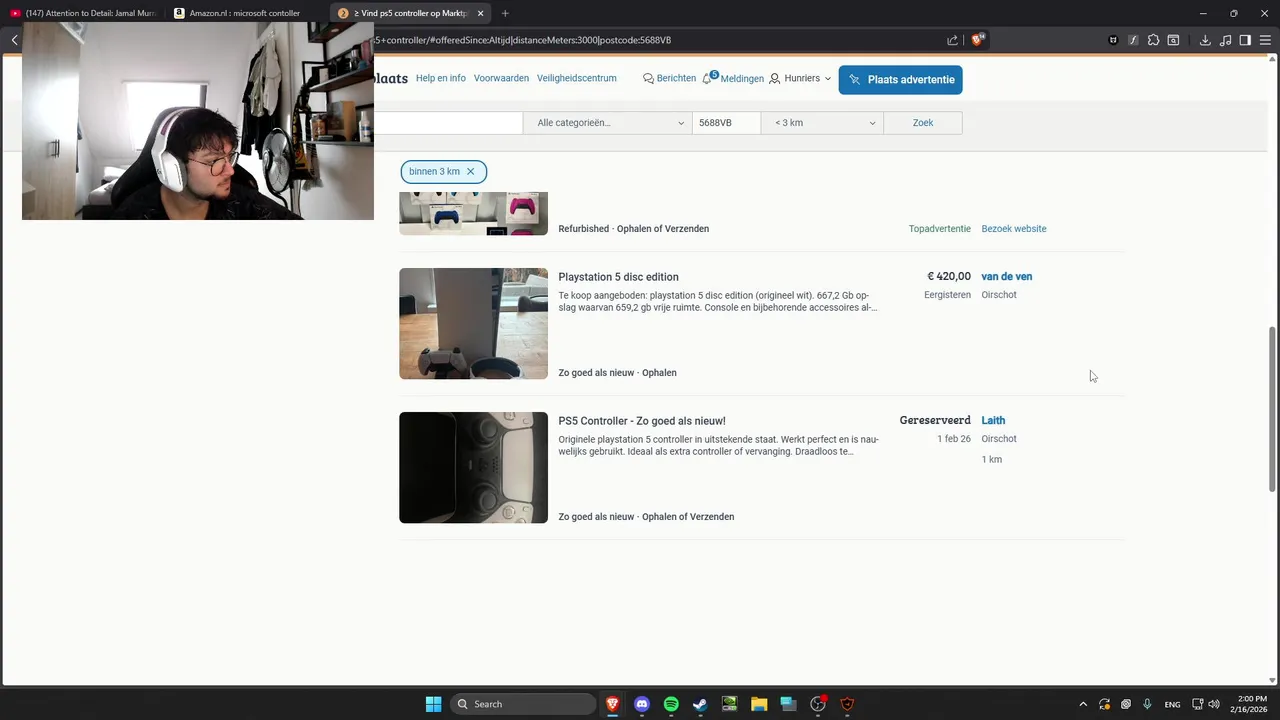Click the tab search window icon
The width and height of the screenshot is (1280, 720).
point(1173,40)
